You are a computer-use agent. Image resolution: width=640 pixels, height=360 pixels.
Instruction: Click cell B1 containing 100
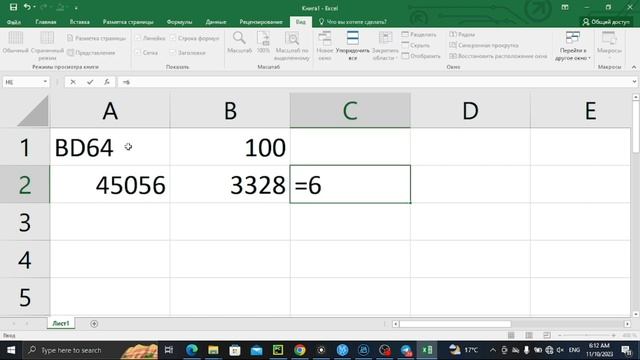(230, 147)
